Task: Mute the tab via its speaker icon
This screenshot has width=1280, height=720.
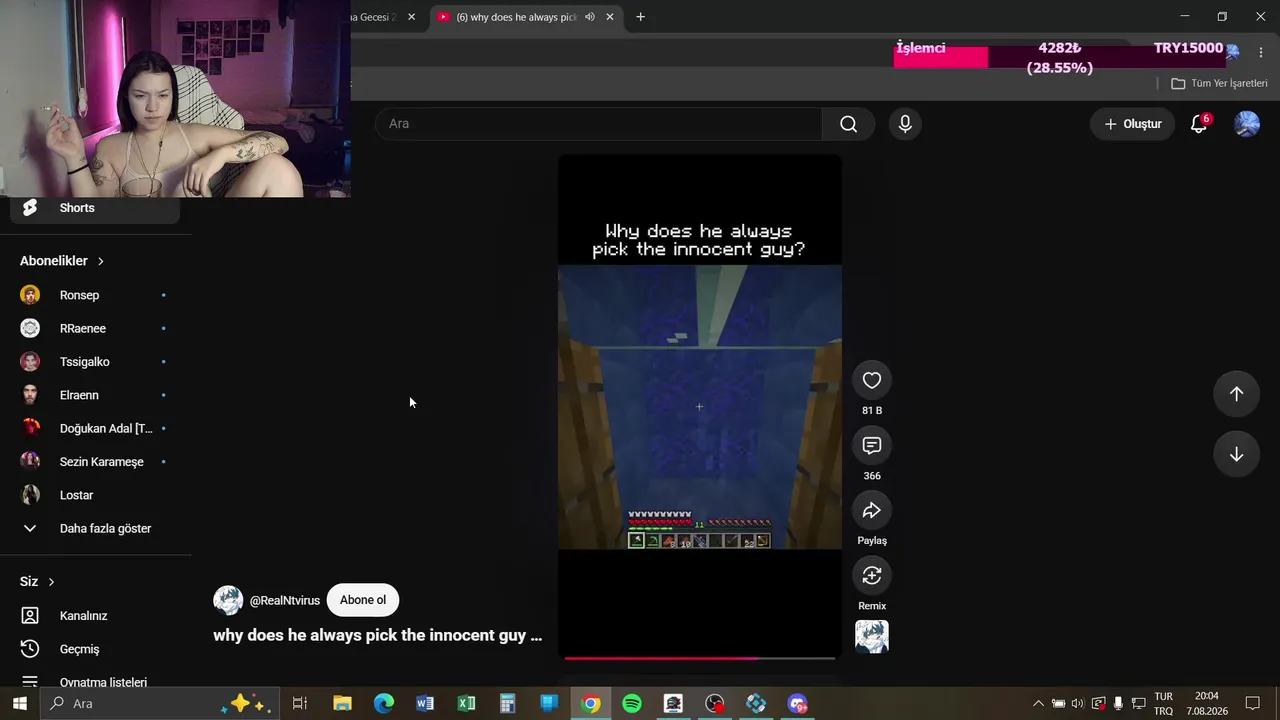Action: (x=590, y=17)
